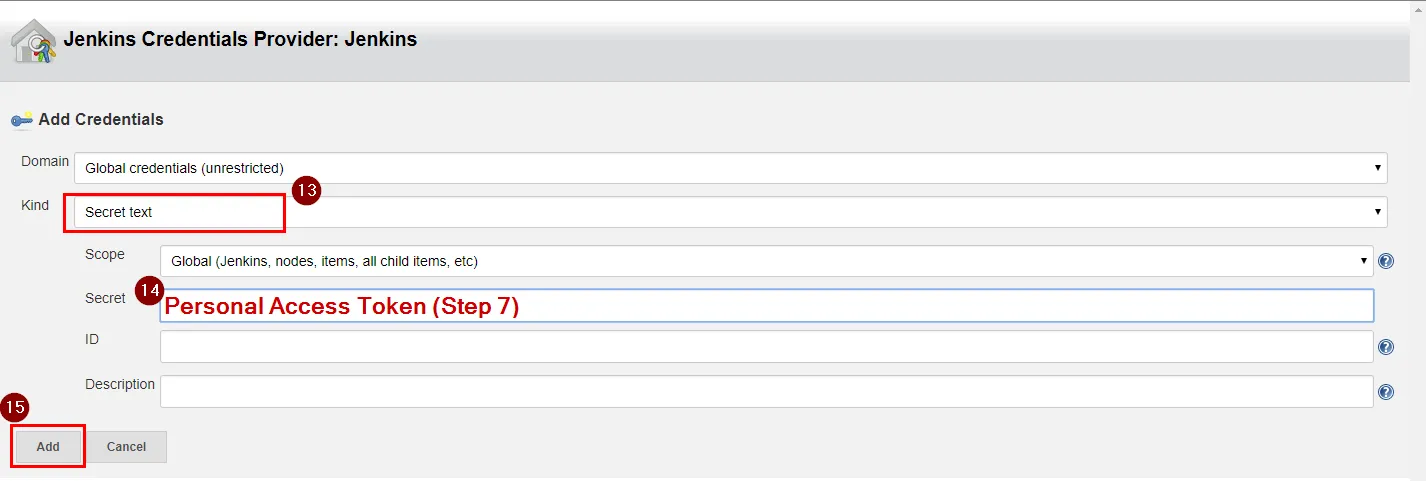
Task: Open help icon next to Scope dropdown
Action: coord(1386,261)
